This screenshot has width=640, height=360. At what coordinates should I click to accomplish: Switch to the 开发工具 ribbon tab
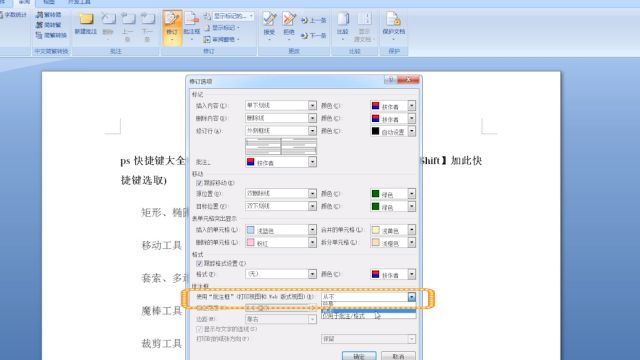(79, 2)
